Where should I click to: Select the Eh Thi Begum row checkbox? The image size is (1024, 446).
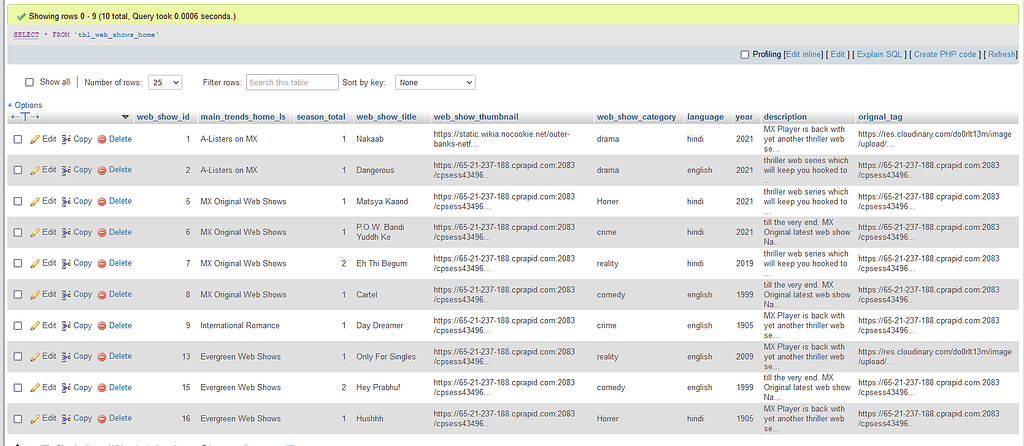coord(18,263)
